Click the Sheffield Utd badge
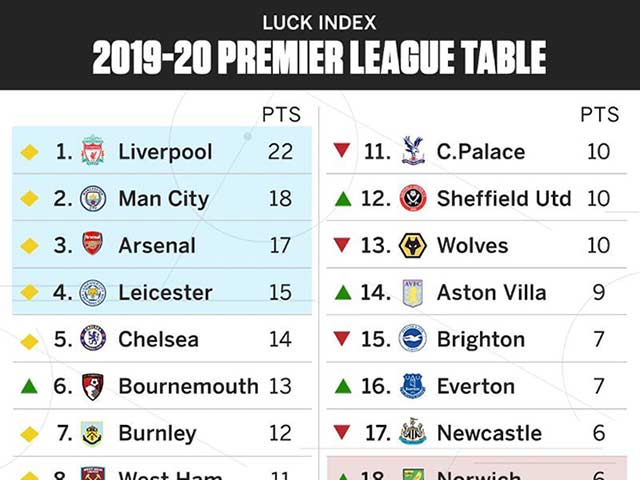The image size is (640, 480). click(412, 198)
